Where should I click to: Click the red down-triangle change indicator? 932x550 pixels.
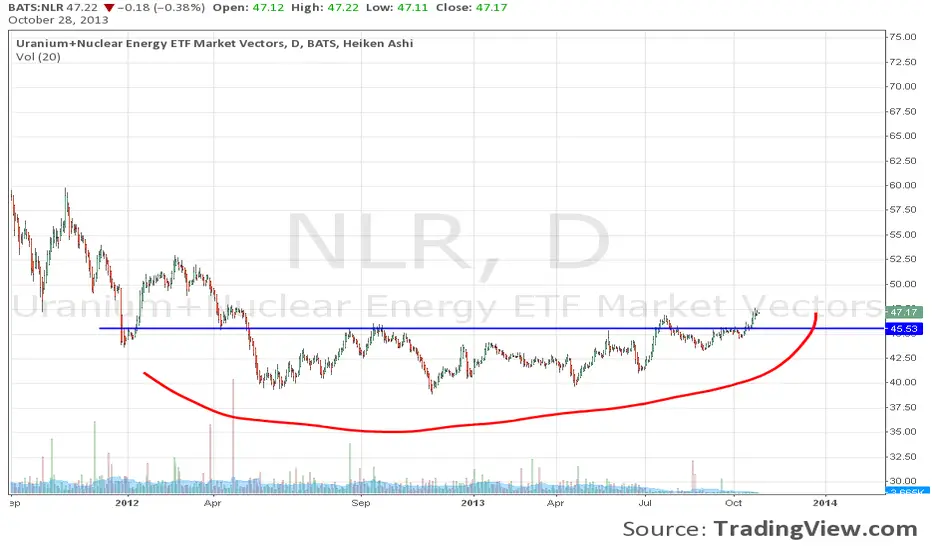[109, 8]
